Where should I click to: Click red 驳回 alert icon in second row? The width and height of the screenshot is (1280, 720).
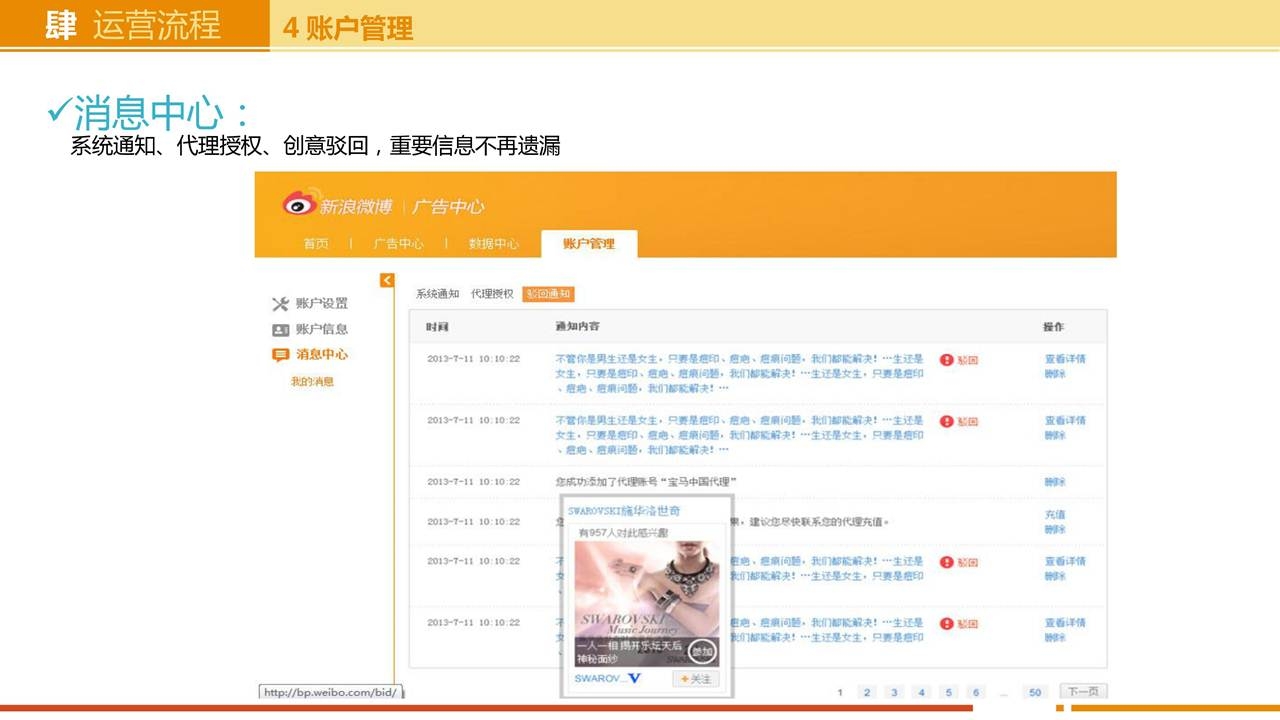pyautogui.click(x=946, y=422)
